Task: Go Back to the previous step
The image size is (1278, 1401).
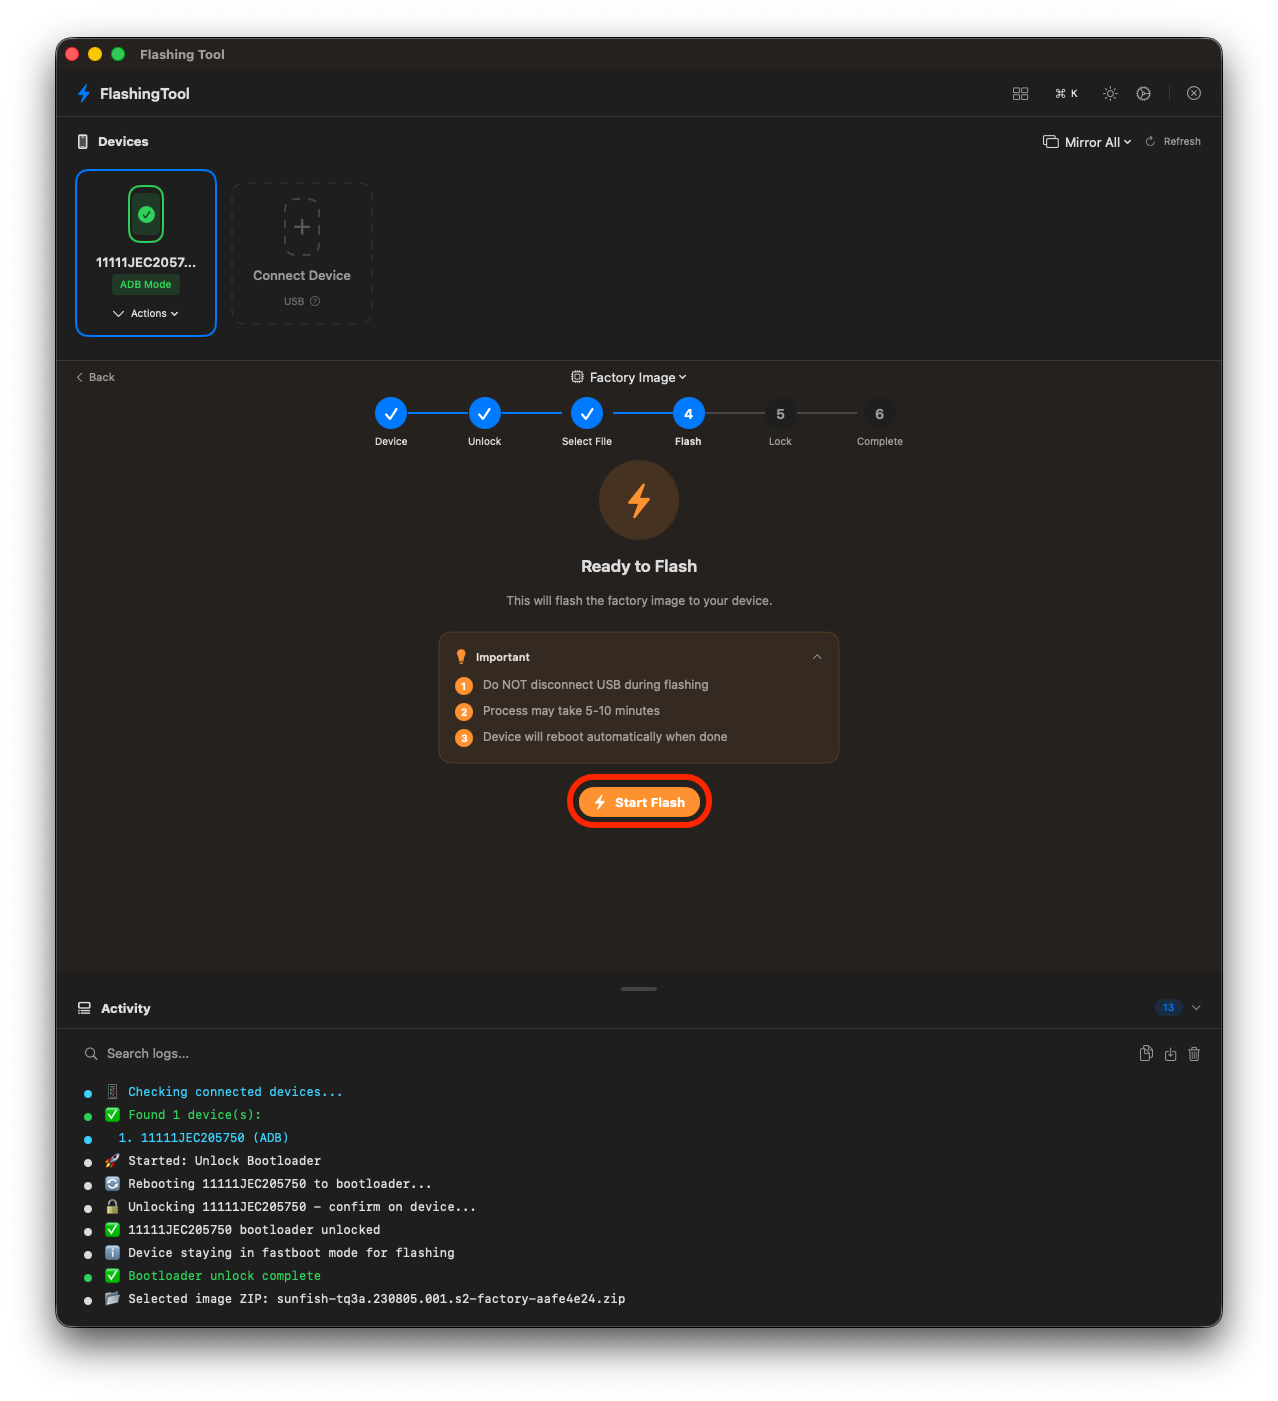Action: click(x=95, y=377)
